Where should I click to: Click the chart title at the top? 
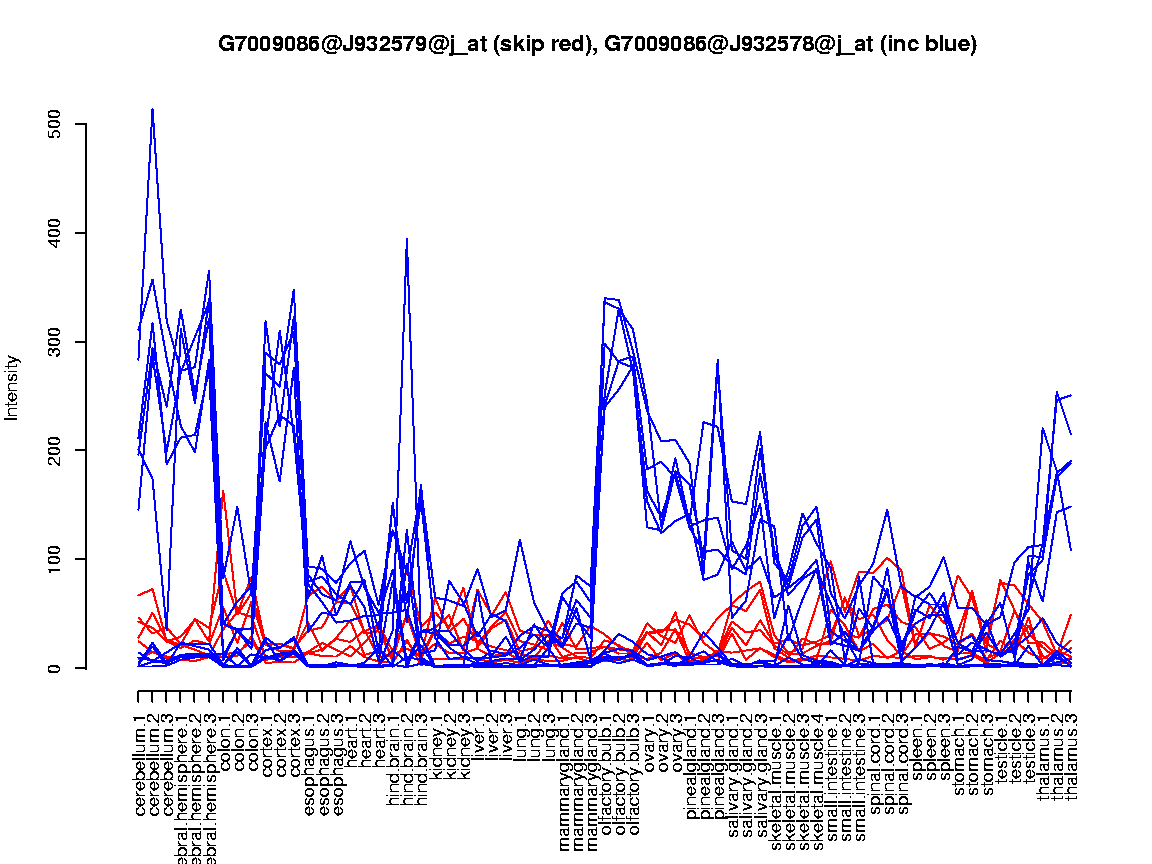(x=597, y=44)
